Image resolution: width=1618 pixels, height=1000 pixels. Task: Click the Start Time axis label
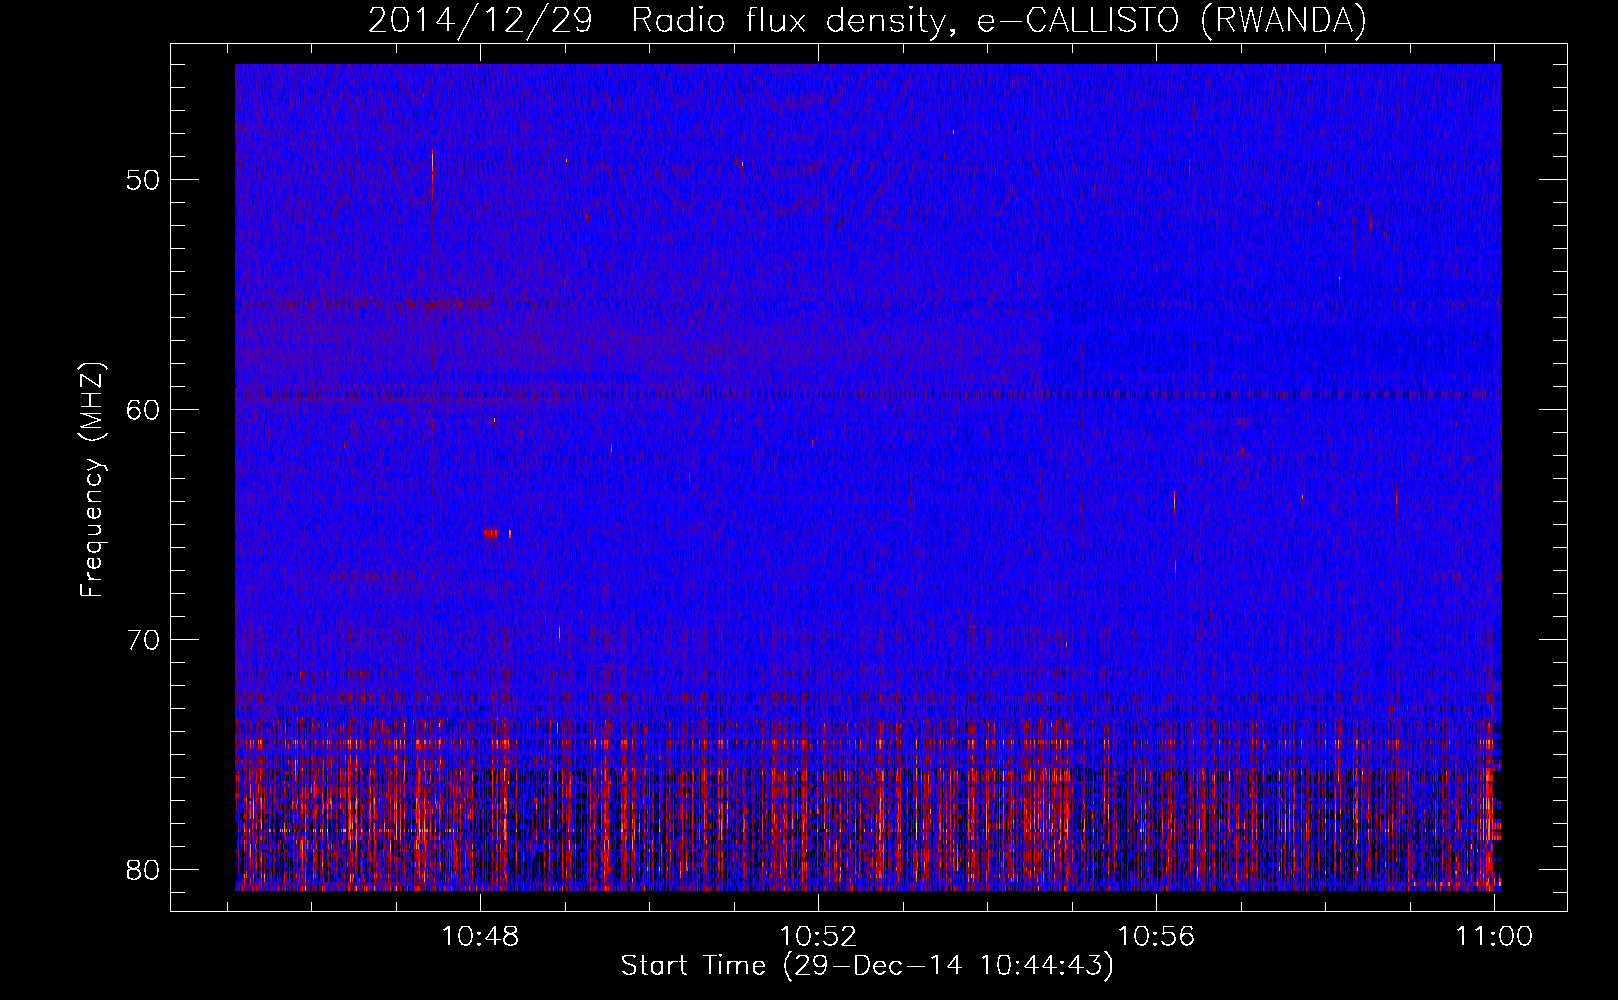coord(867,966)
